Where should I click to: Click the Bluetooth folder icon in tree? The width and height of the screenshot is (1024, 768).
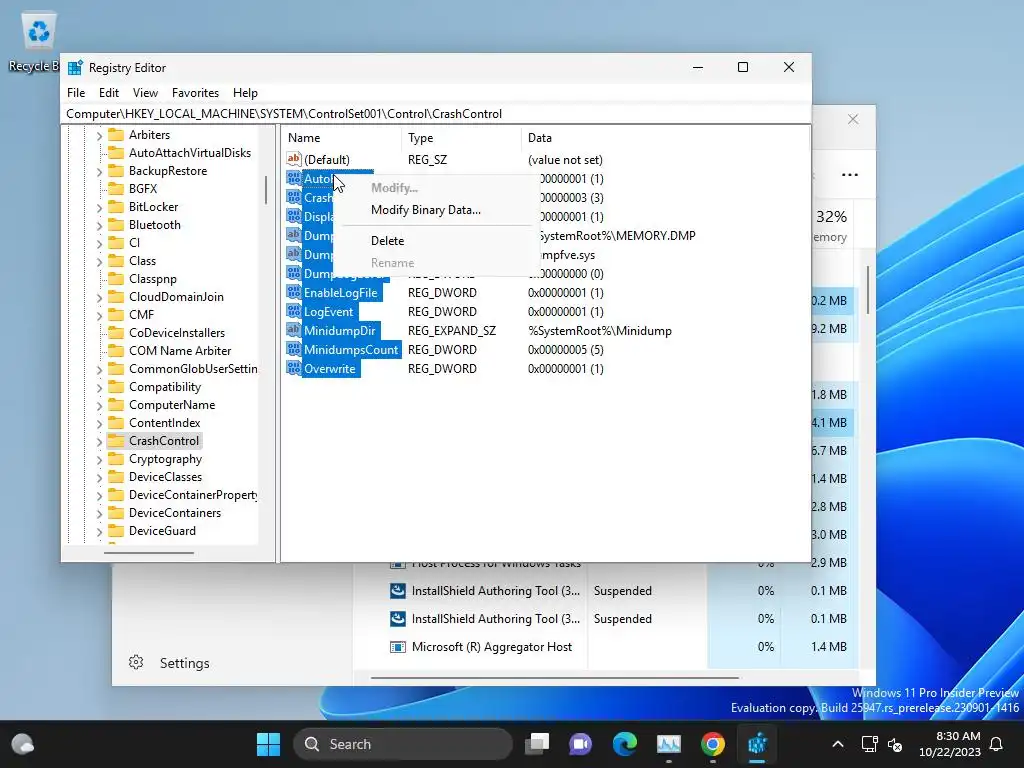click(x=116, y=225)
